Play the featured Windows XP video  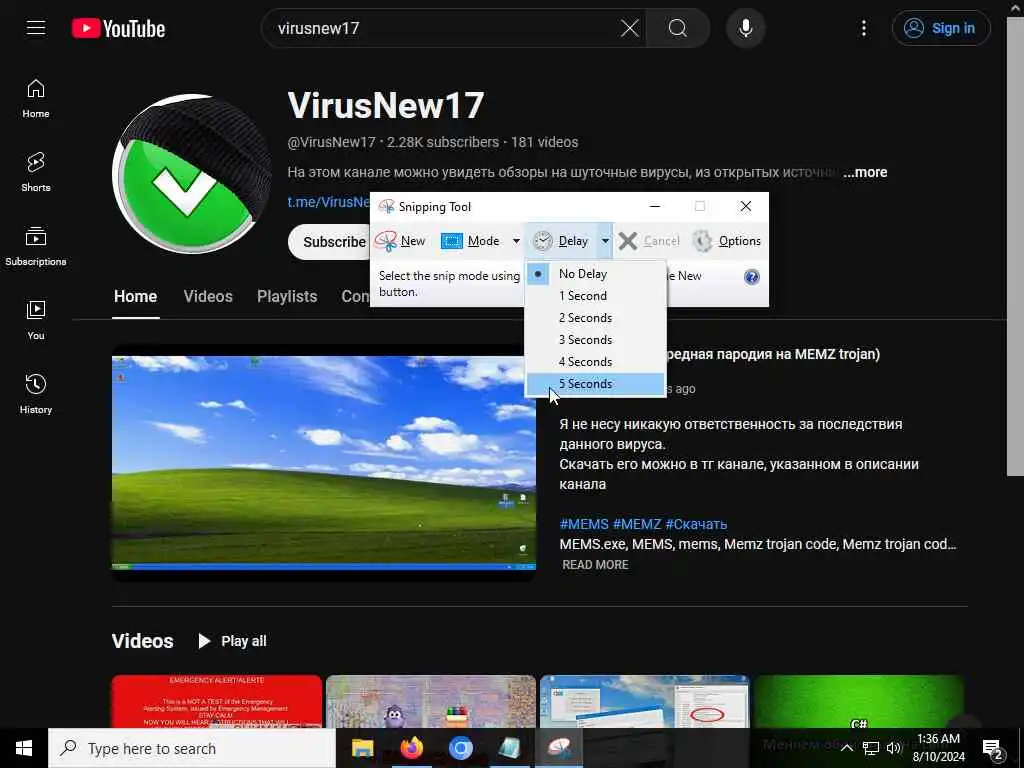tap(323, 463)
